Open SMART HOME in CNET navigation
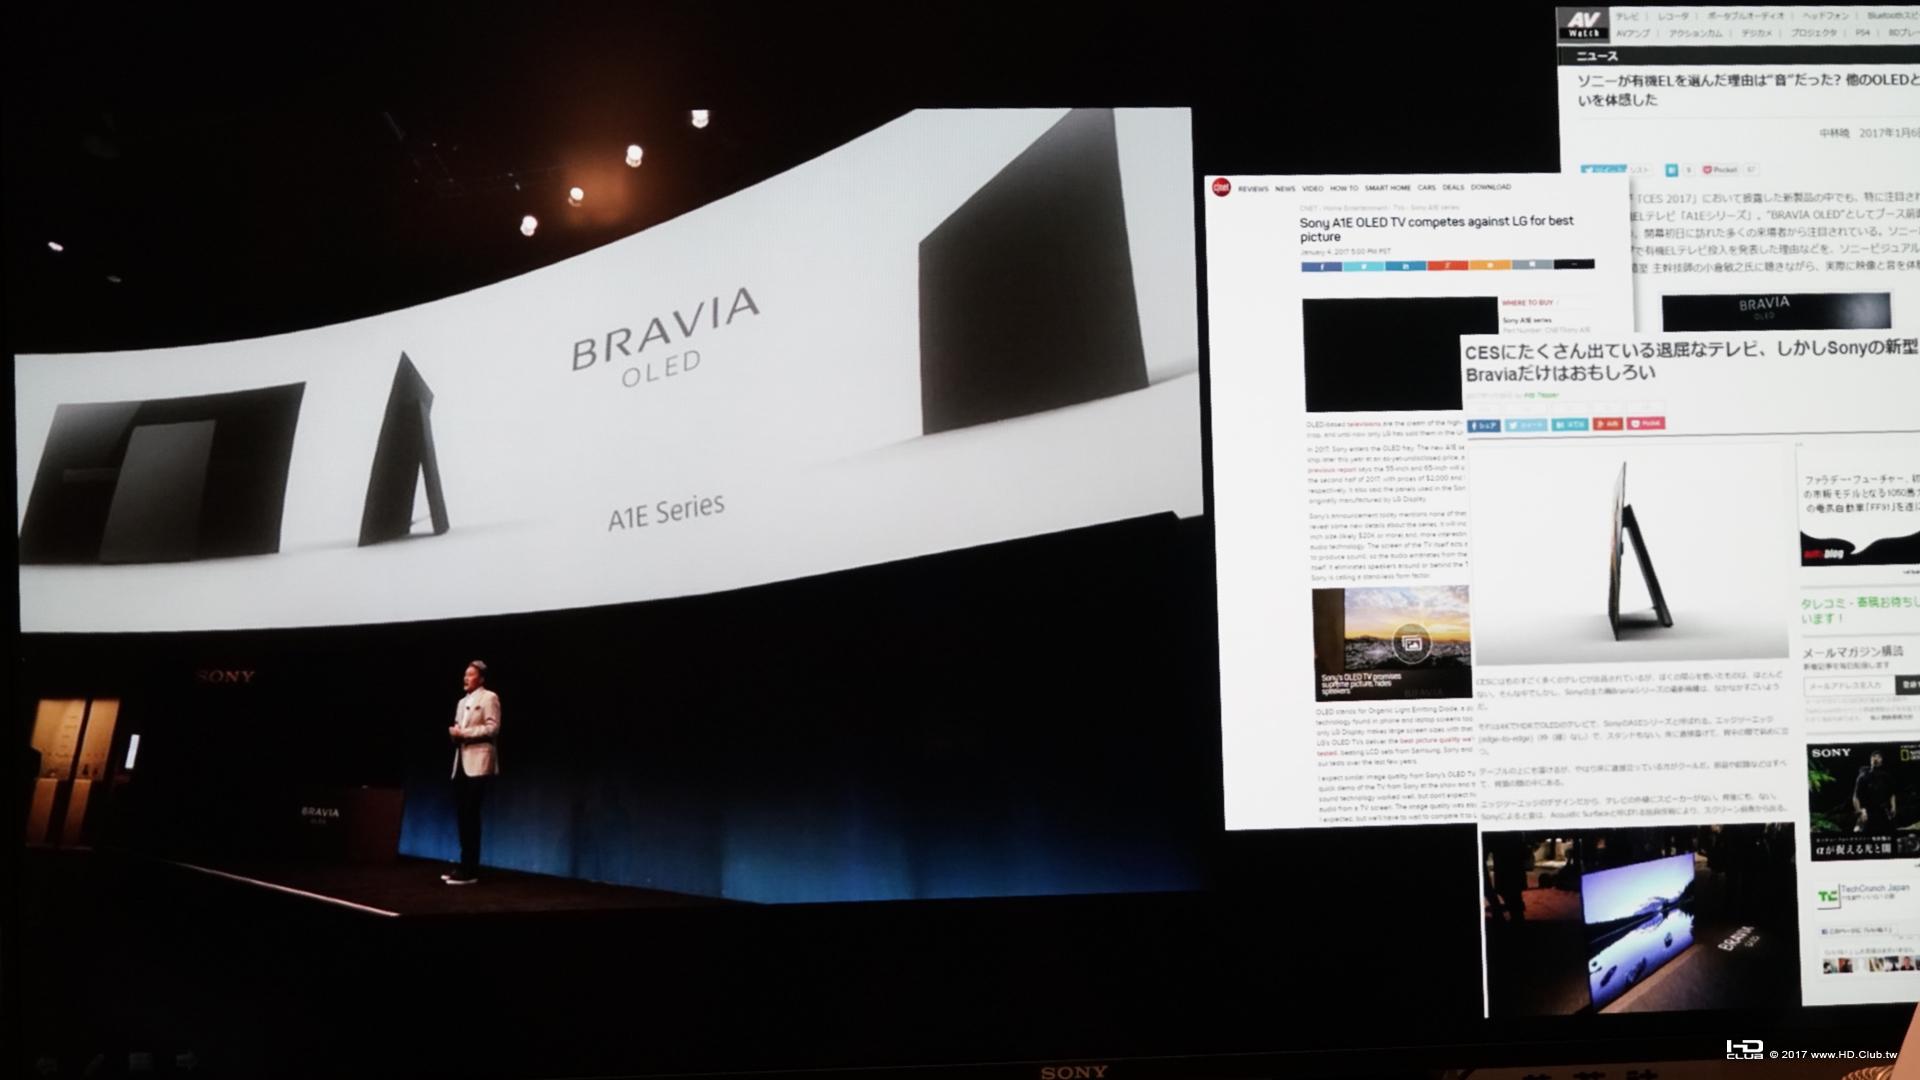 click(1387, 188)
